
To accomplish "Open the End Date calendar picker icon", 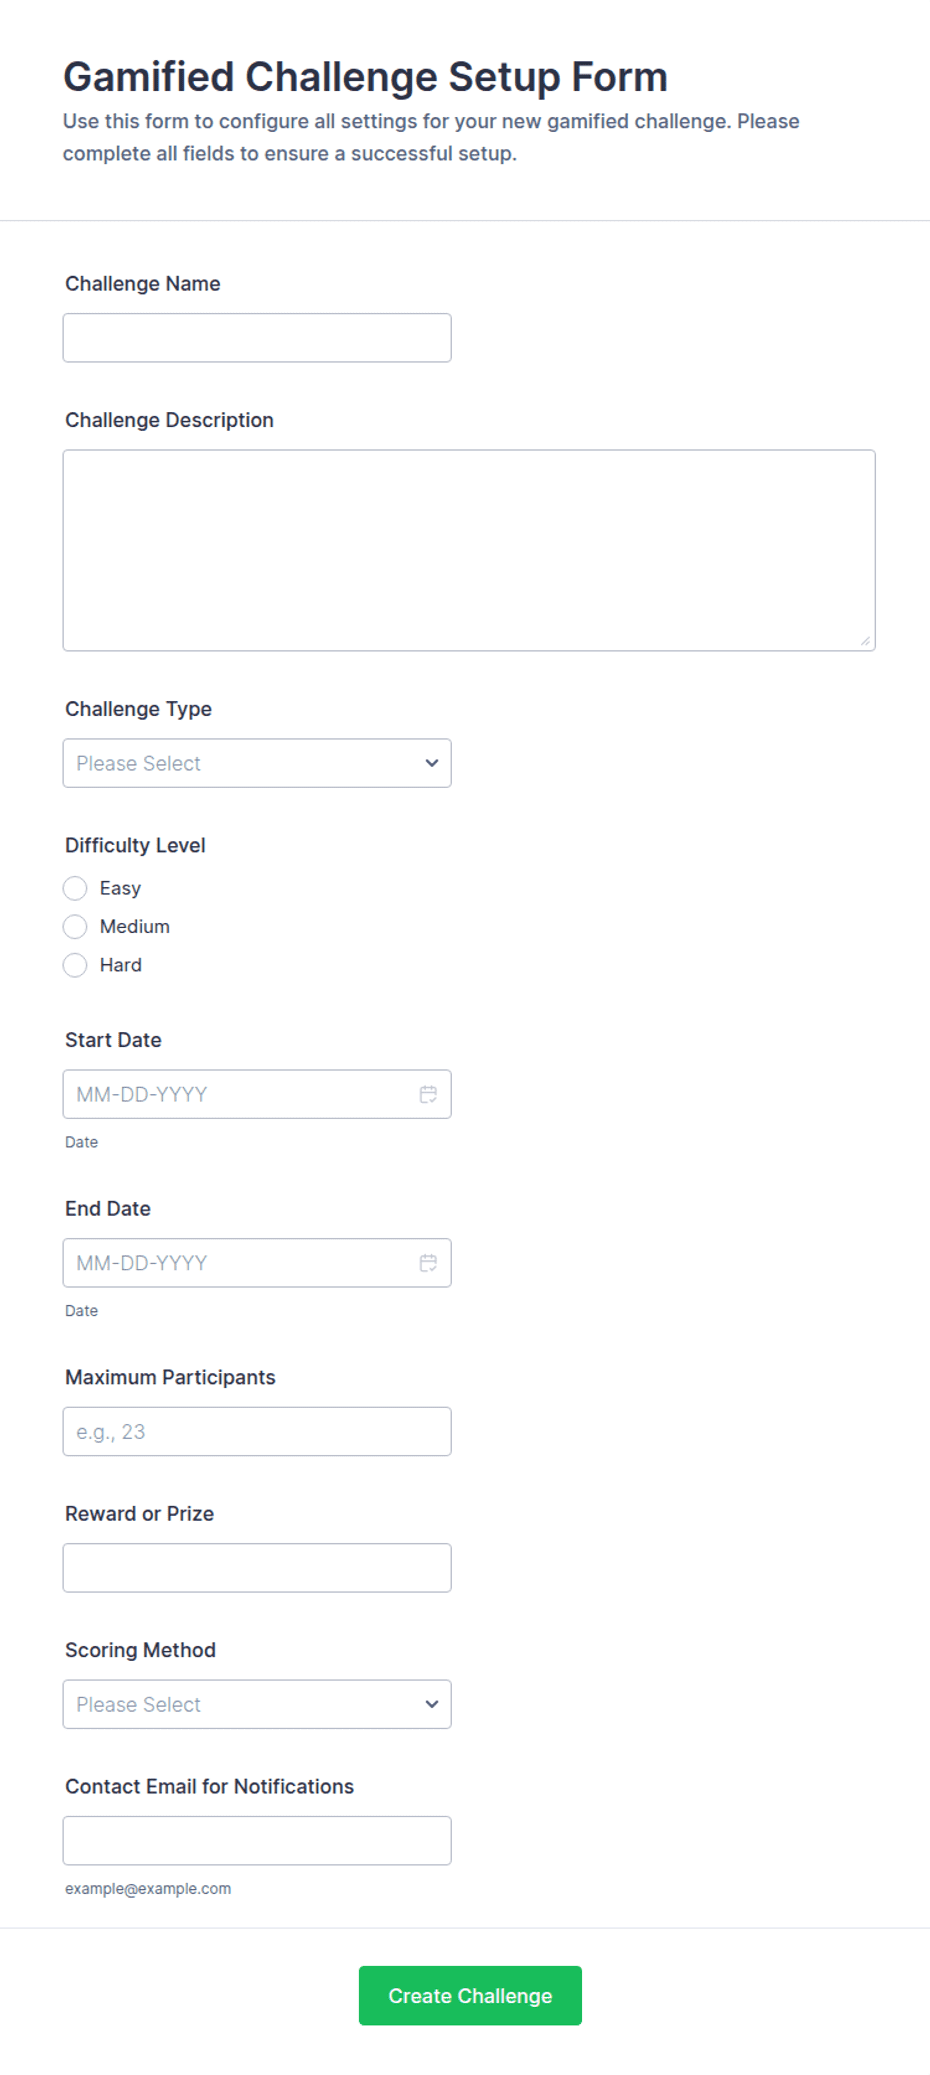I will [x=428, y=1263].
